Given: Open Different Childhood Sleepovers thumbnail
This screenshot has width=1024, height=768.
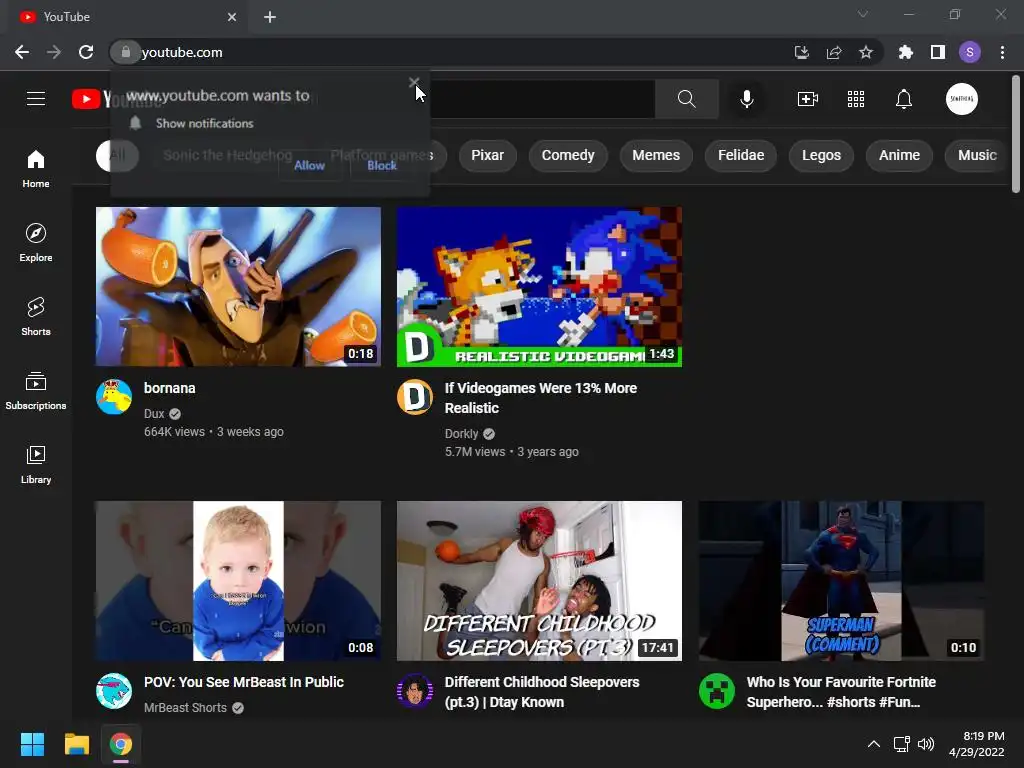Looking at the screenshot, I should coord(539,581).
